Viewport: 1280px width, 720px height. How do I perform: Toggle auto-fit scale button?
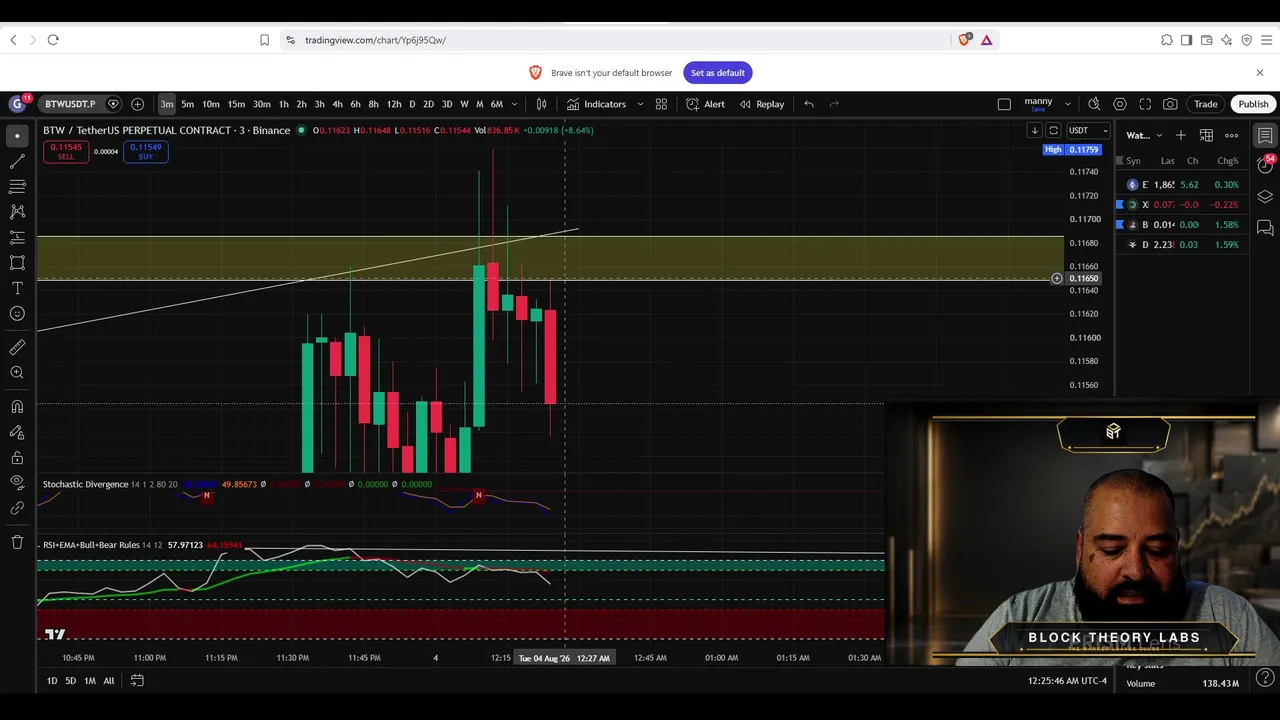1053,131
